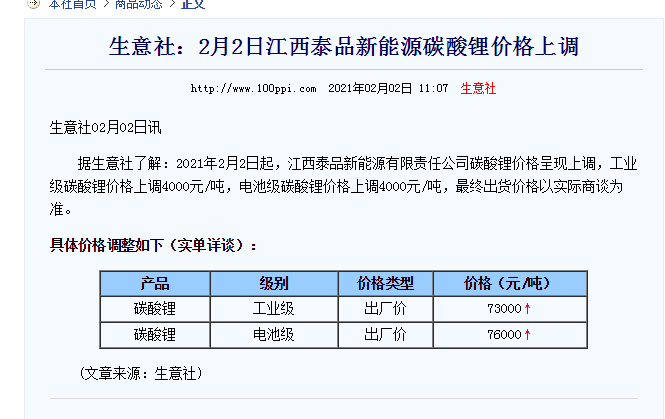The height and width of the screenshot is (419, 665).
Task: Open the 本社首页 breadcrumb link
Action: (x=73, y=4)
